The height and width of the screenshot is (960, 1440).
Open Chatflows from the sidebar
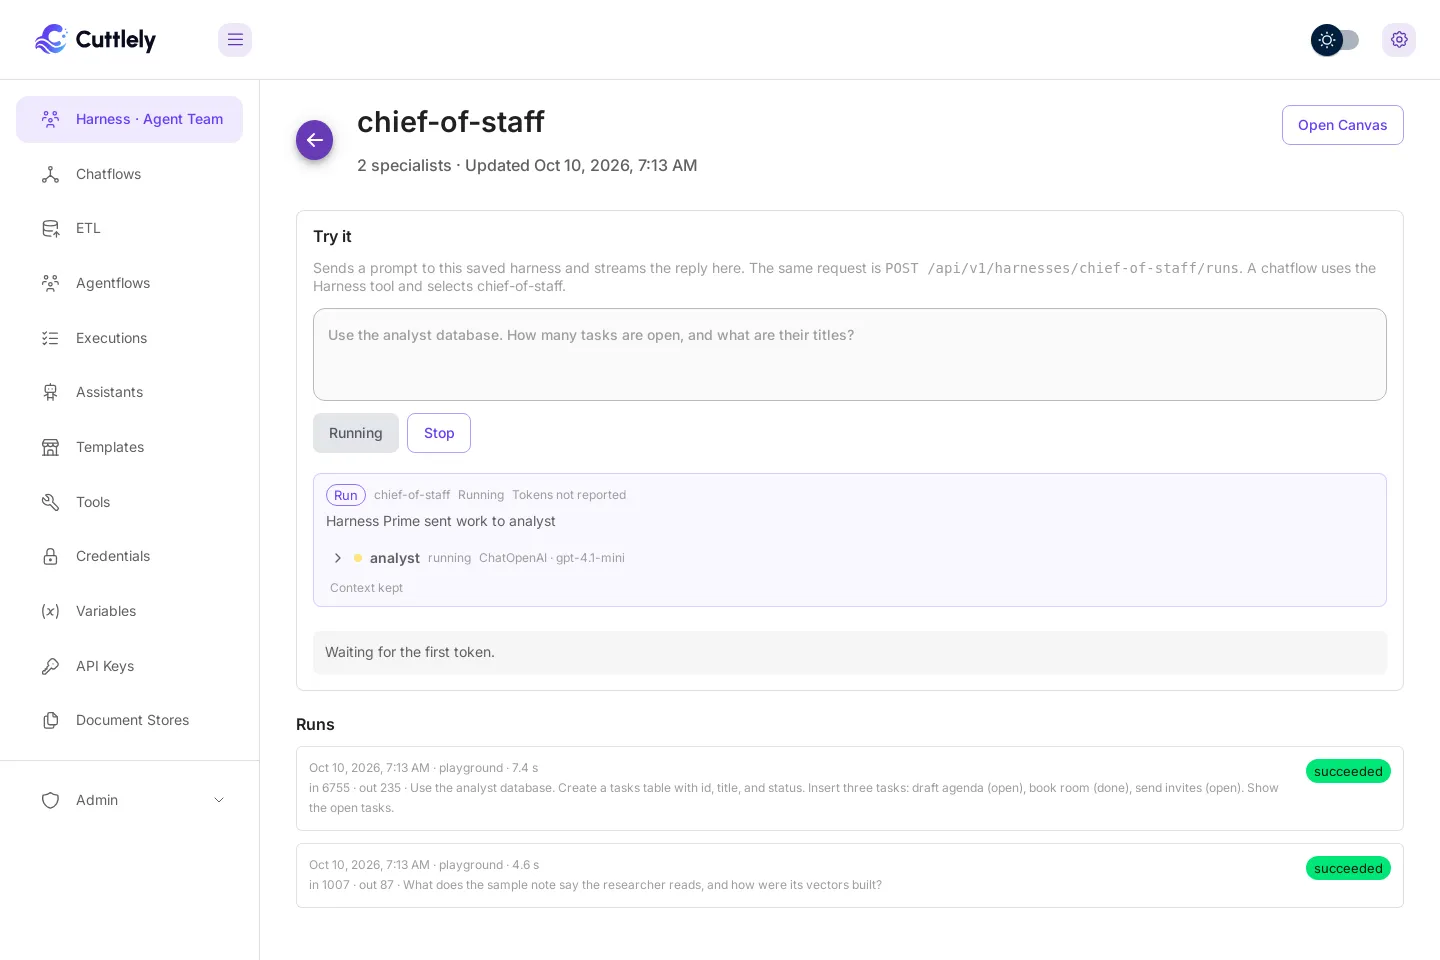[x=129, y=174]
